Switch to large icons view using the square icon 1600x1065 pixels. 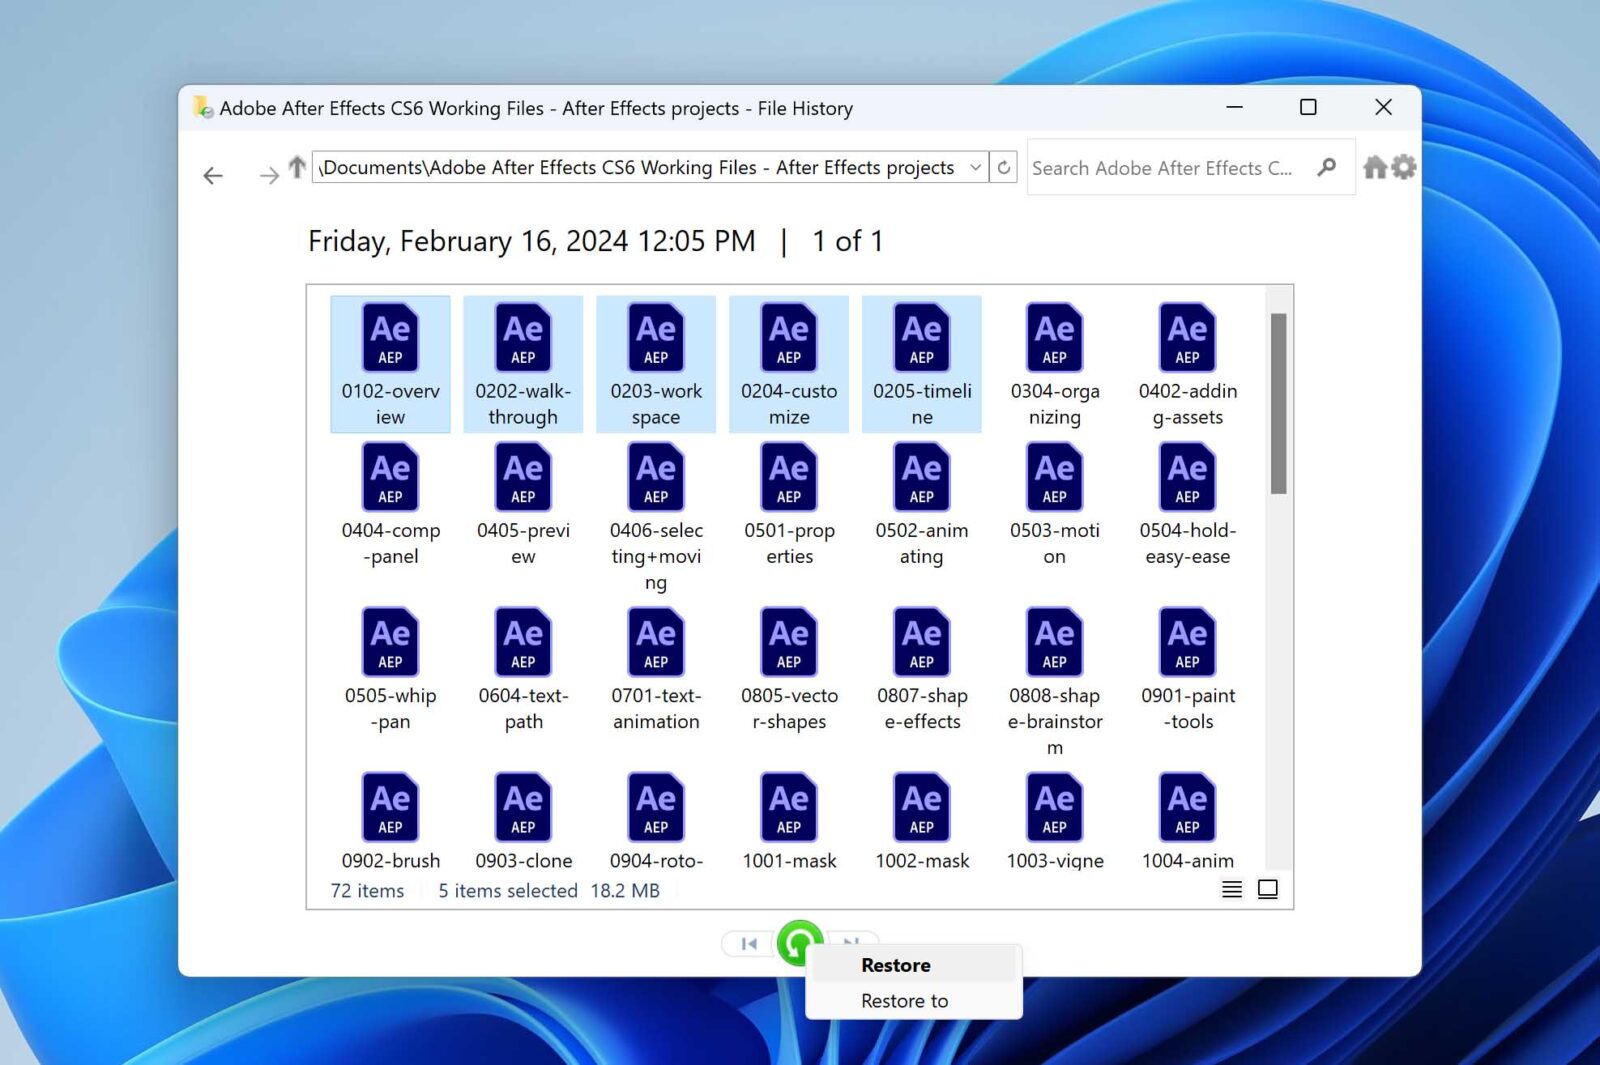(1268, 889)
